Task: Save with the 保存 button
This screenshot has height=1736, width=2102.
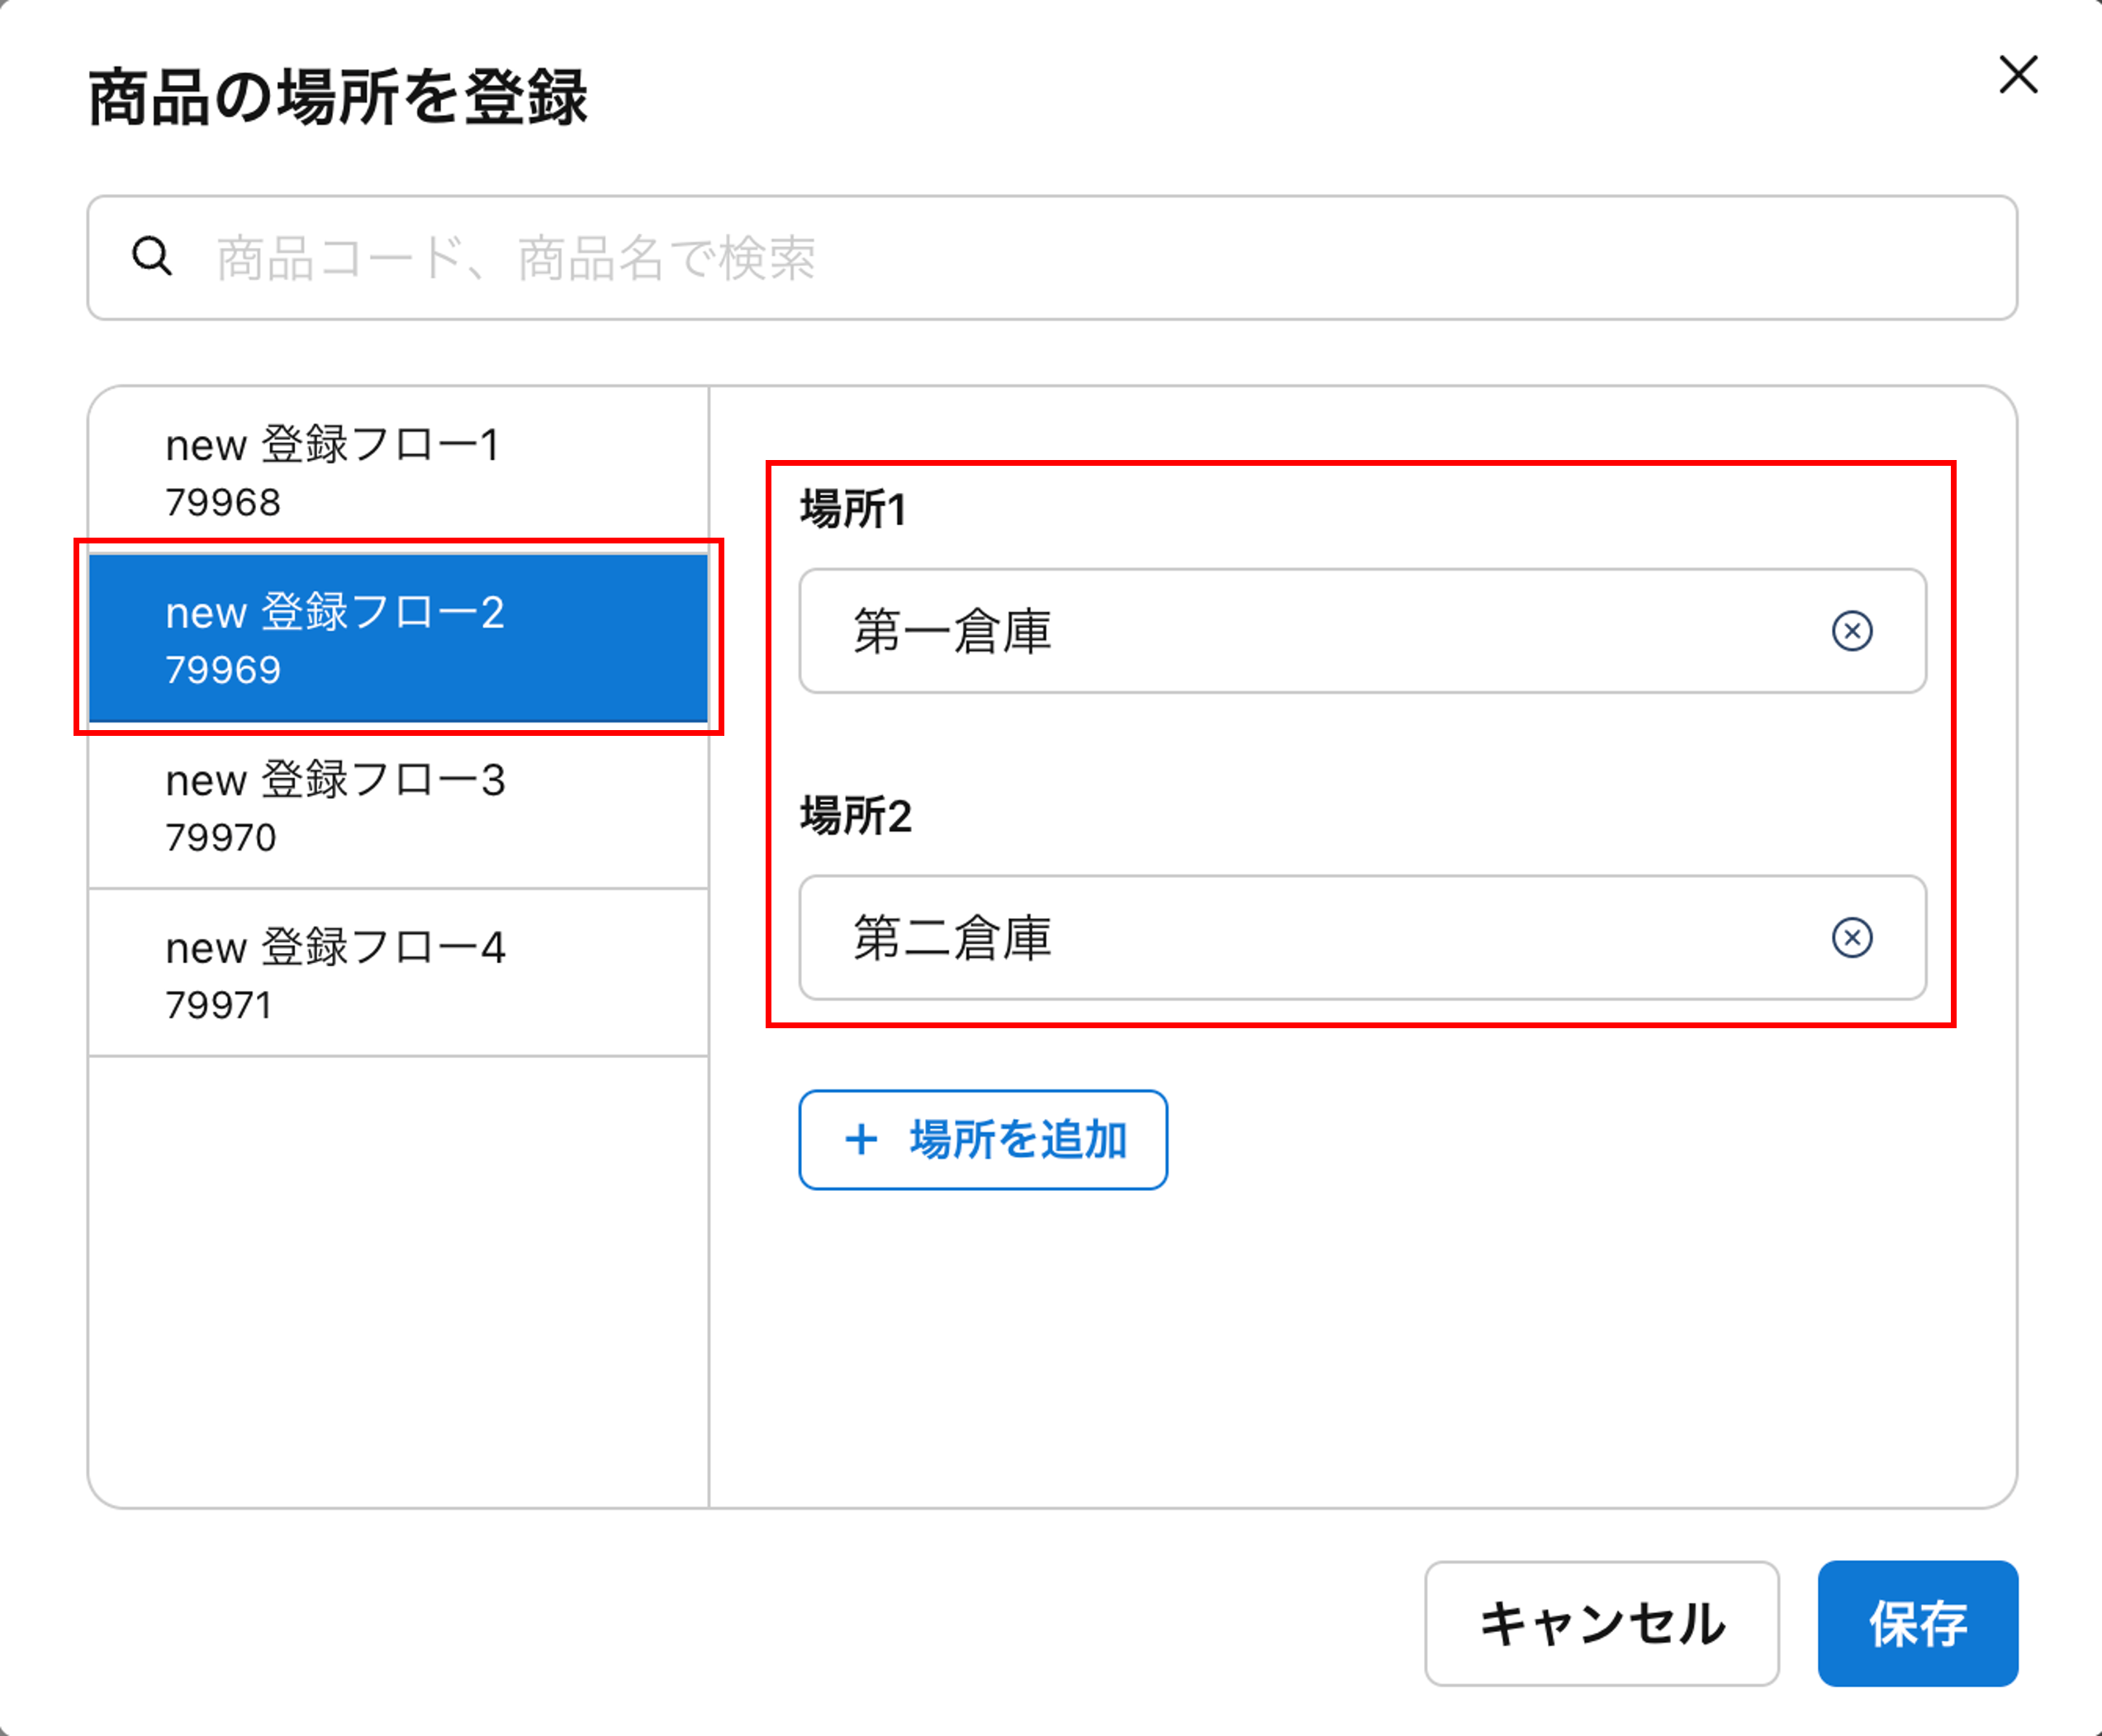Action: tap(1918, 1623)
